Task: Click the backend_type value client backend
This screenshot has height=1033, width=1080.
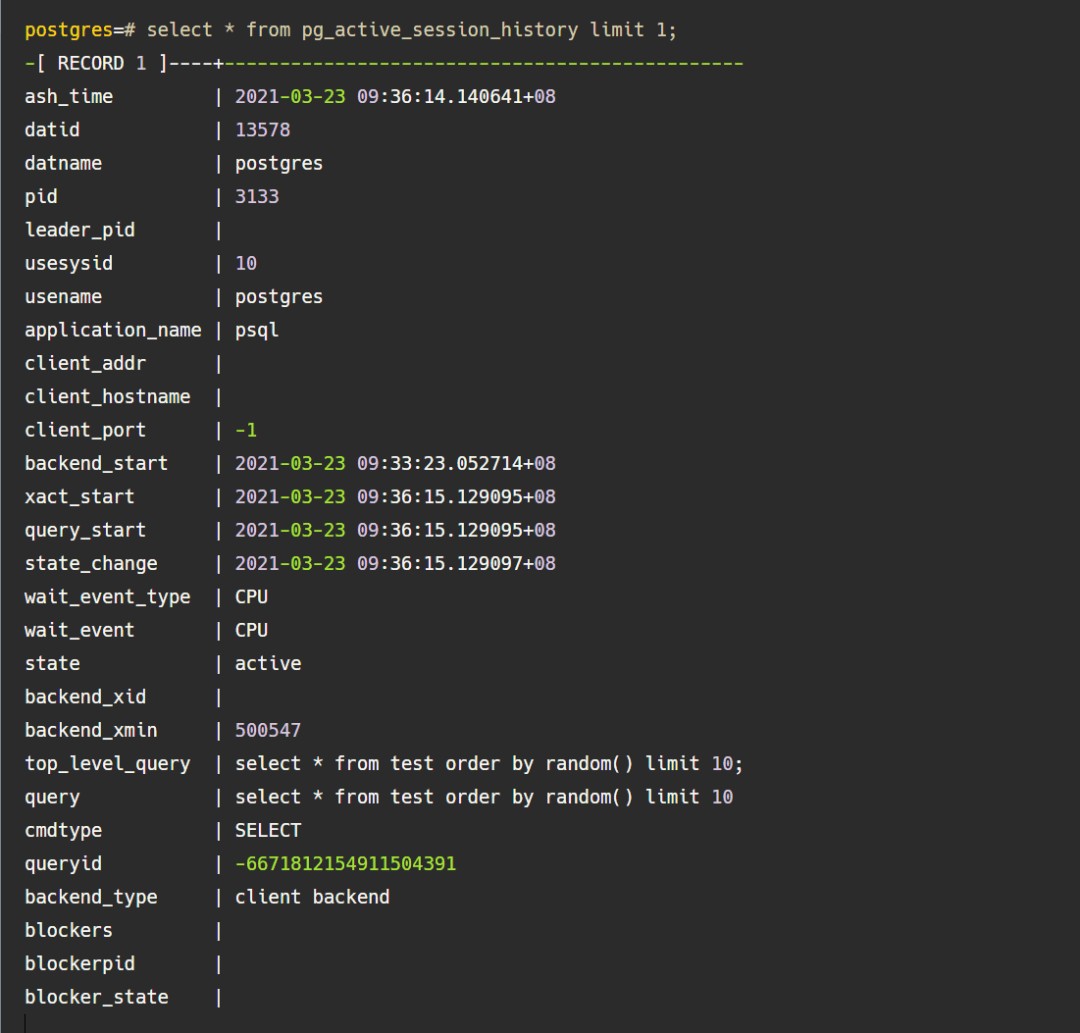Action: [x=312, y=897]
